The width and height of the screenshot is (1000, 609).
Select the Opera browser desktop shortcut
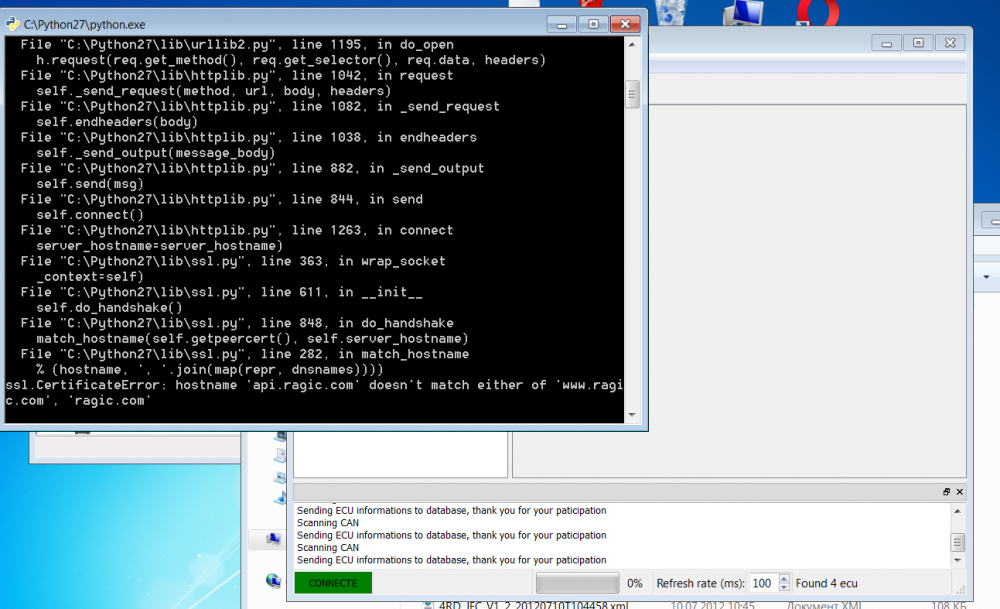[x=818, y=12]
